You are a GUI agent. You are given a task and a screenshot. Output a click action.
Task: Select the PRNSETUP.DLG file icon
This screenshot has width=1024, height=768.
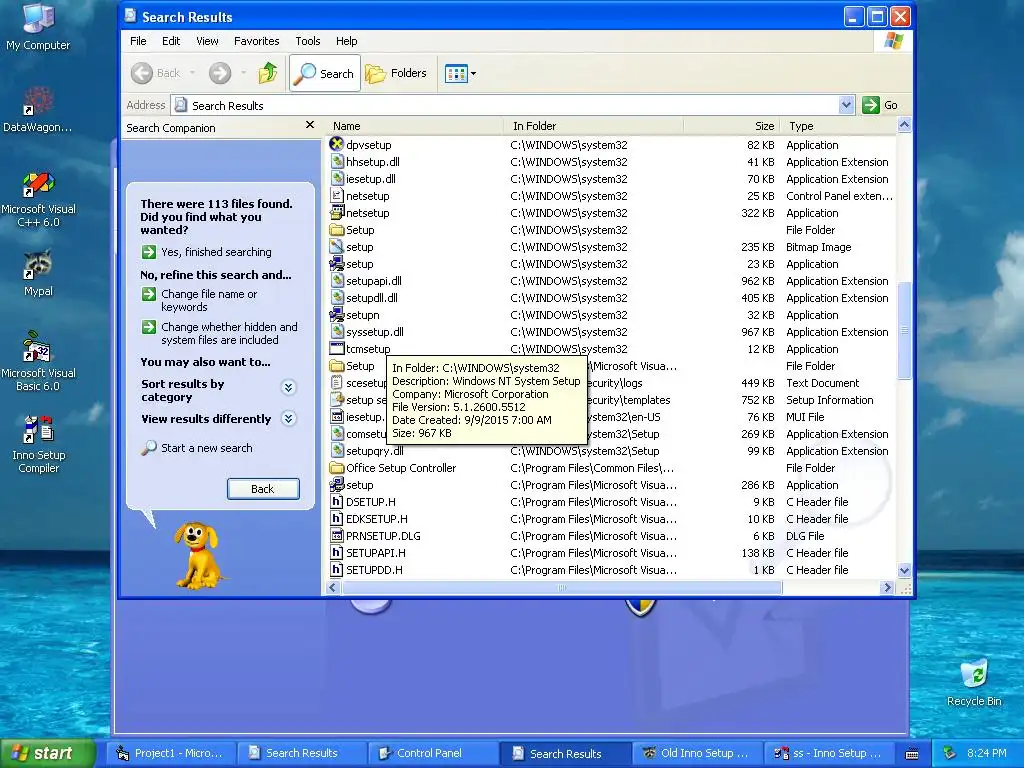pos(336,536)
